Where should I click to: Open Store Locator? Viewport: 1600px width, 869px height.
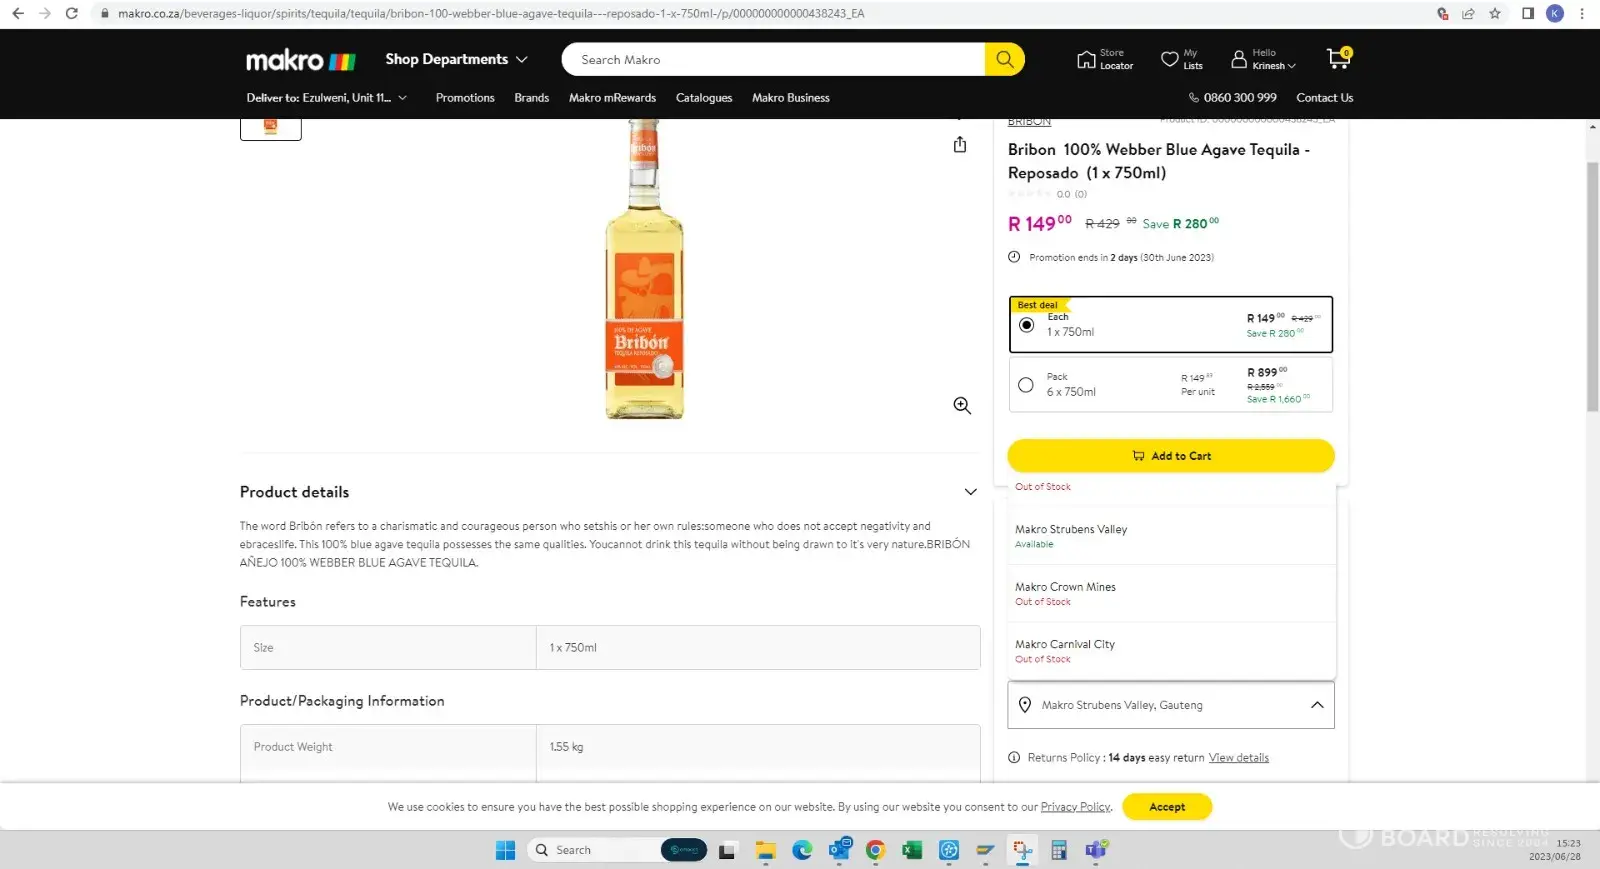coord(1104,60)
